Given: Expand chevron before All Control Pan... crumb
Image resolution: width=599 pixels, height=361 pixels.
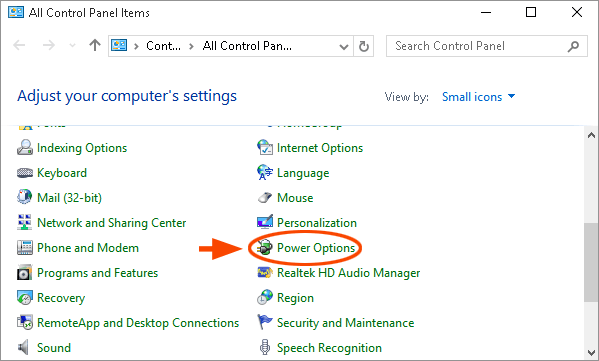Looking at the screenshot, I should click(191, 46).
